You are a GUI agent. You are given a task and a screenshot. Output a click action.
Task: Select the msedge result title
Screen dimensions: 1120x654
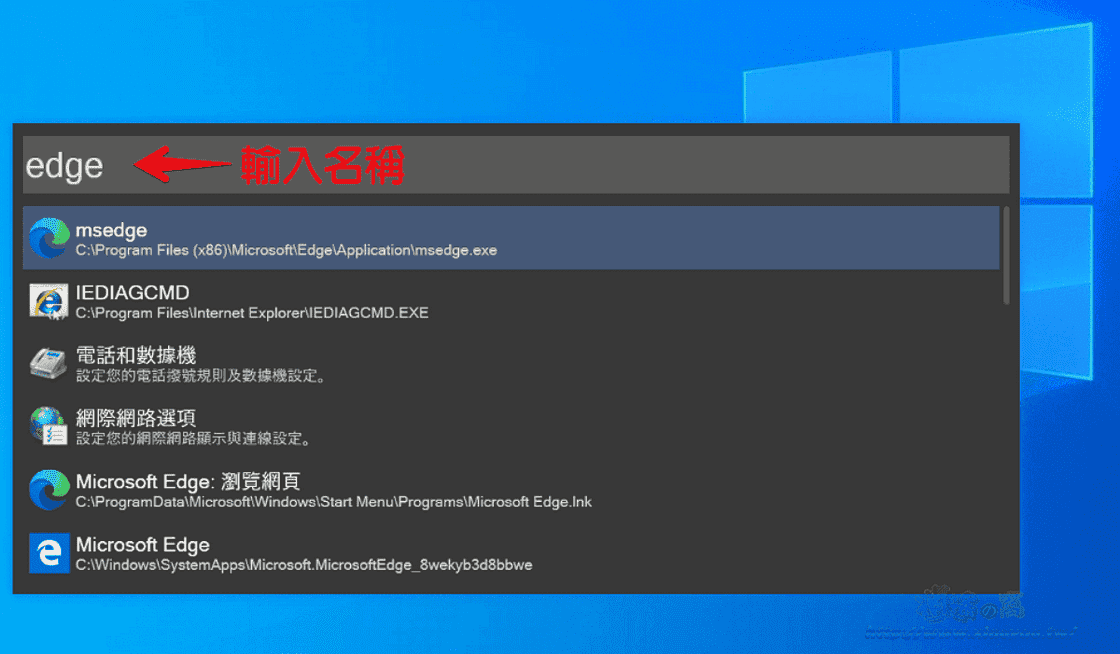click(x=111, y=230)
